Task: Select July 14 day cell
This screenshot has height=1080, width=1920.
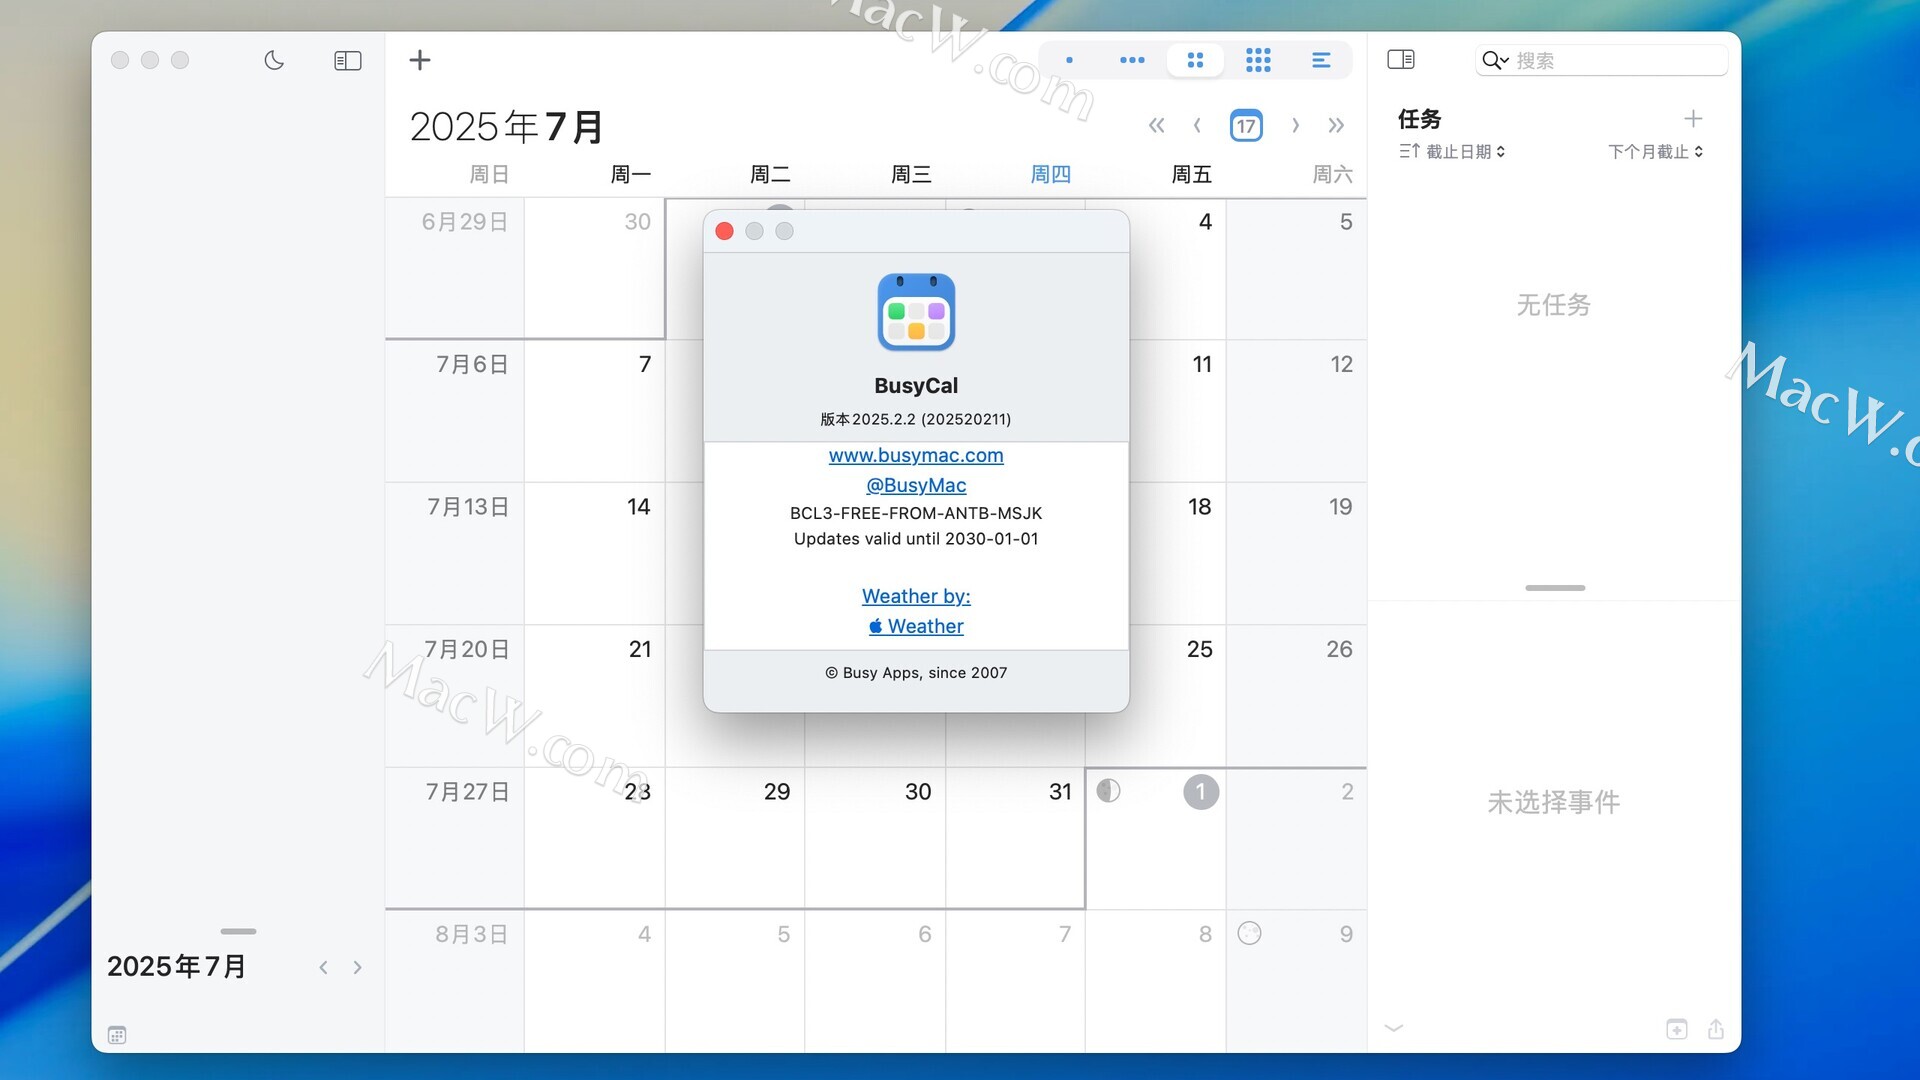Action: (594, 553)
